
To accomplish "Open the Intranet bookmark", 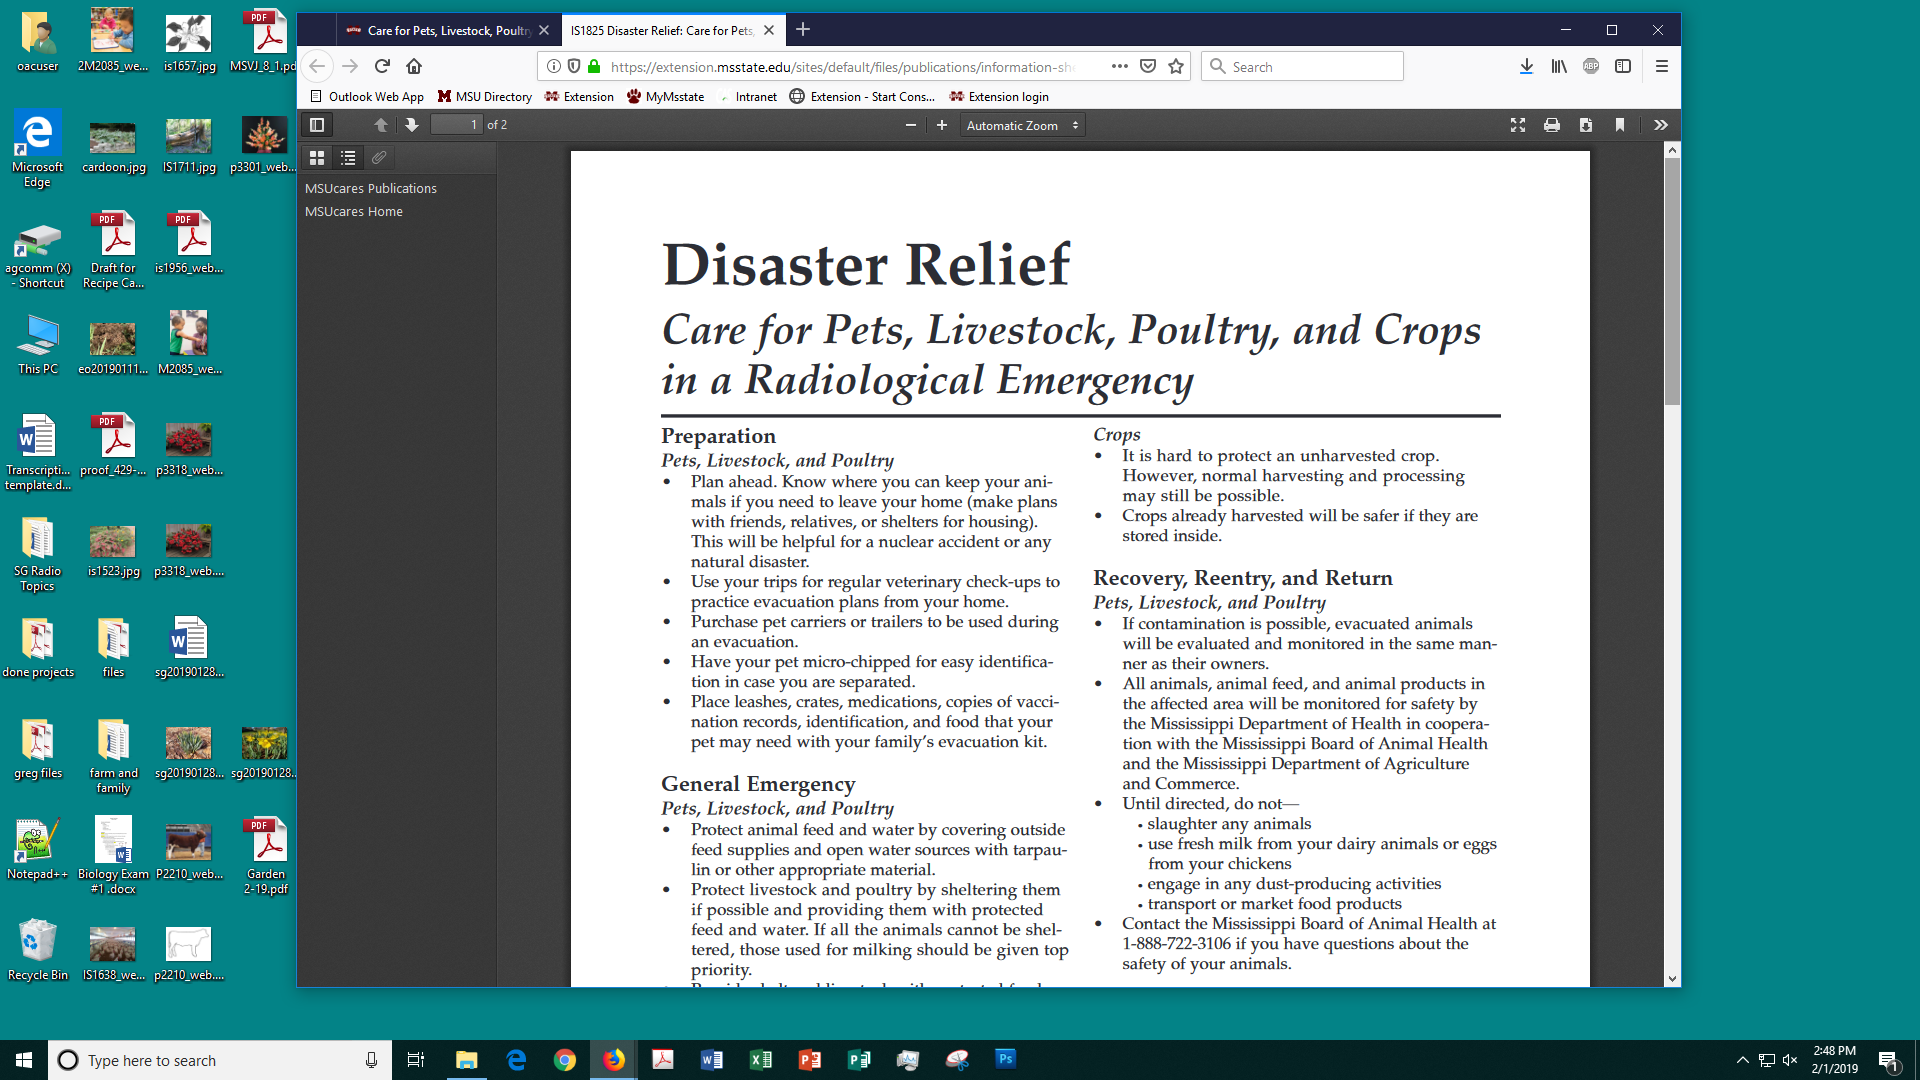I will point(747,97).
